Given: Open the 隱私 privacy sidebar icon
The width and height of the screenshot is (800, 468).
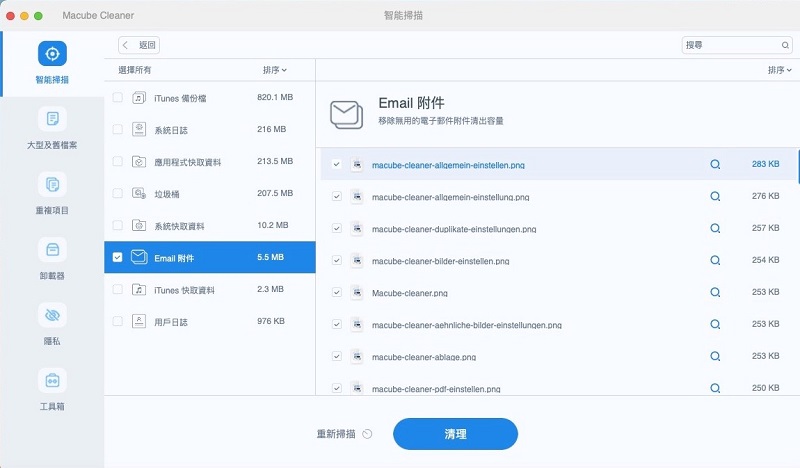Looking at the screenshot, I should tap(52, 315).
